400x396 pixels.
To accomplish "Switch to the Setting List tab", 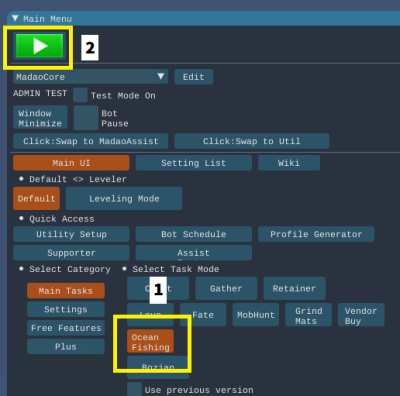I will [x=194, y=163].
